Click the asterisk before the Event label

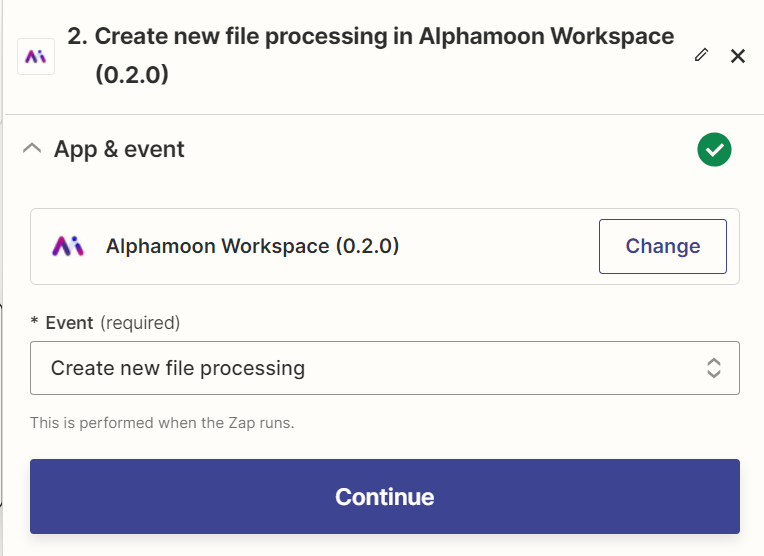[x=35, y=324]
